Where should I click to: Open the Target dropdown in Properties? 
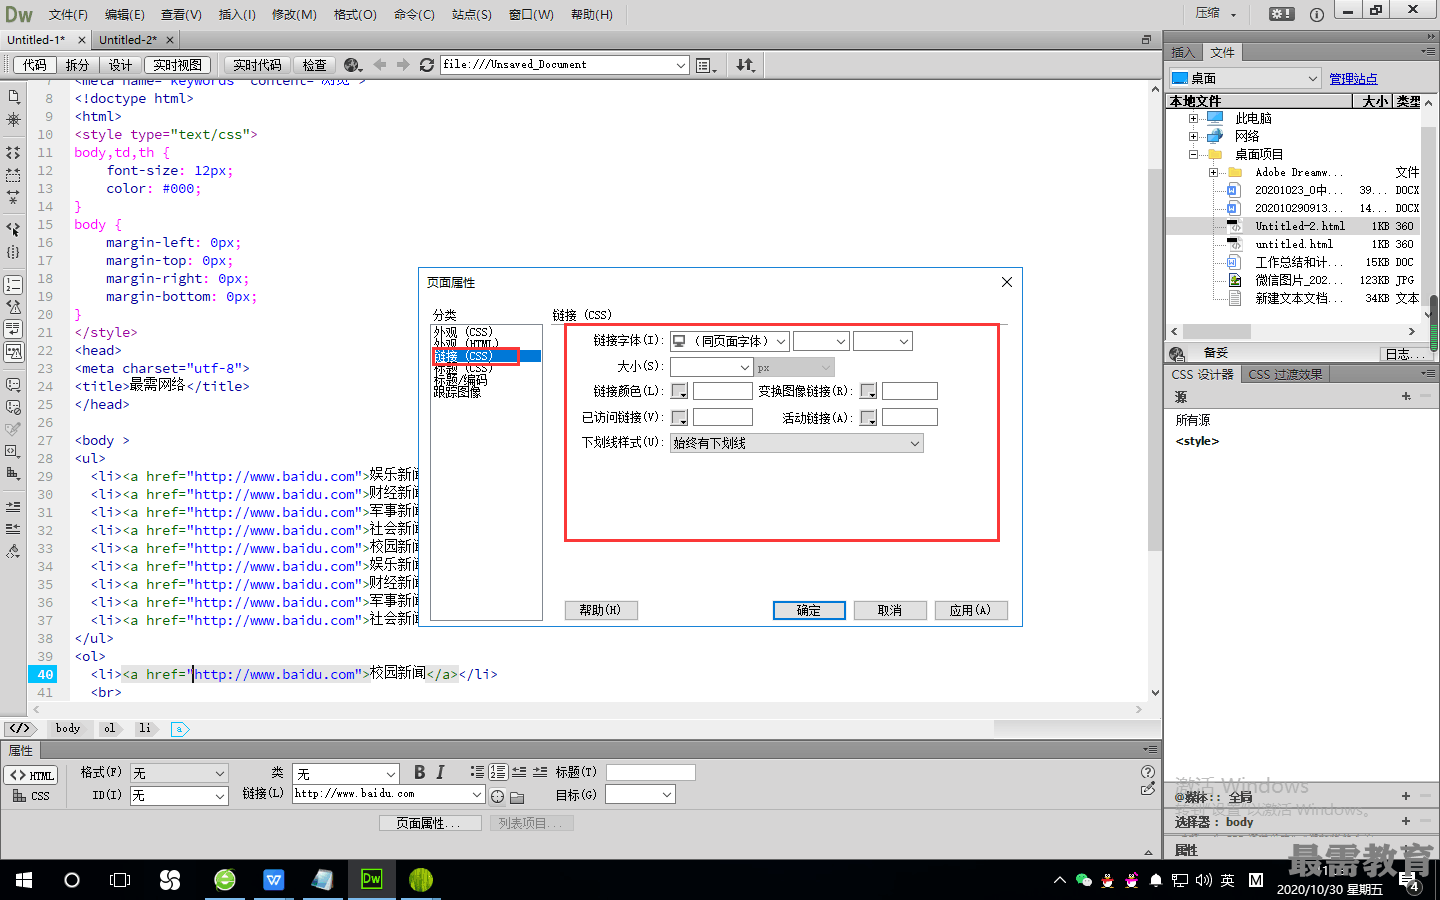(640, 794)
